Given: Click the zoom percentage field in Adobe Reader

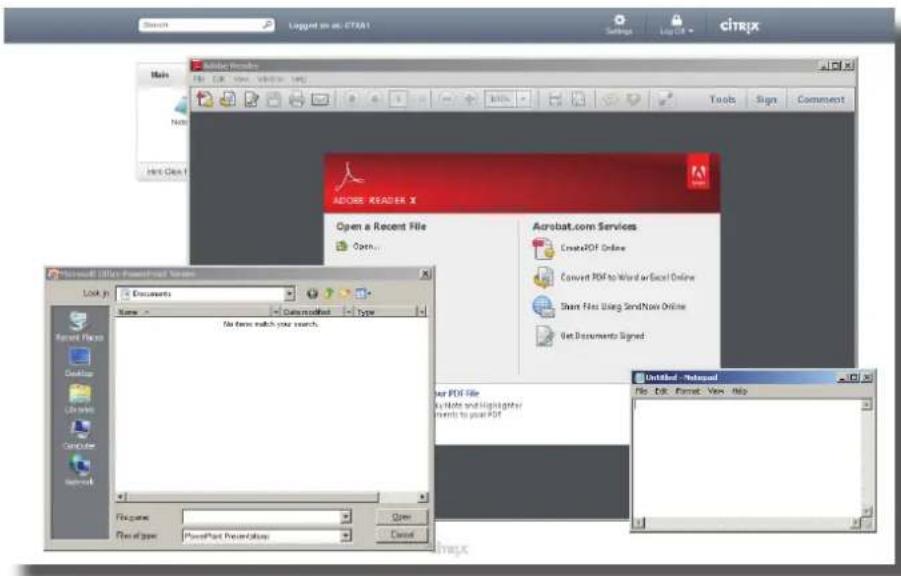Looking at the screenshot, I should (x=500, y=99).
